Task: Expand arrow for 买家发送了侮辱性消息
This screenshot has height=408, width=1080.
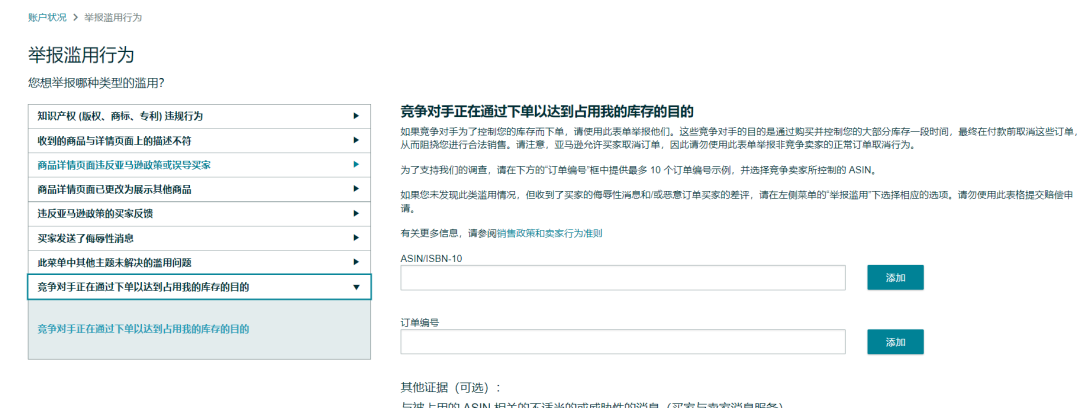Action: (356, 238)
